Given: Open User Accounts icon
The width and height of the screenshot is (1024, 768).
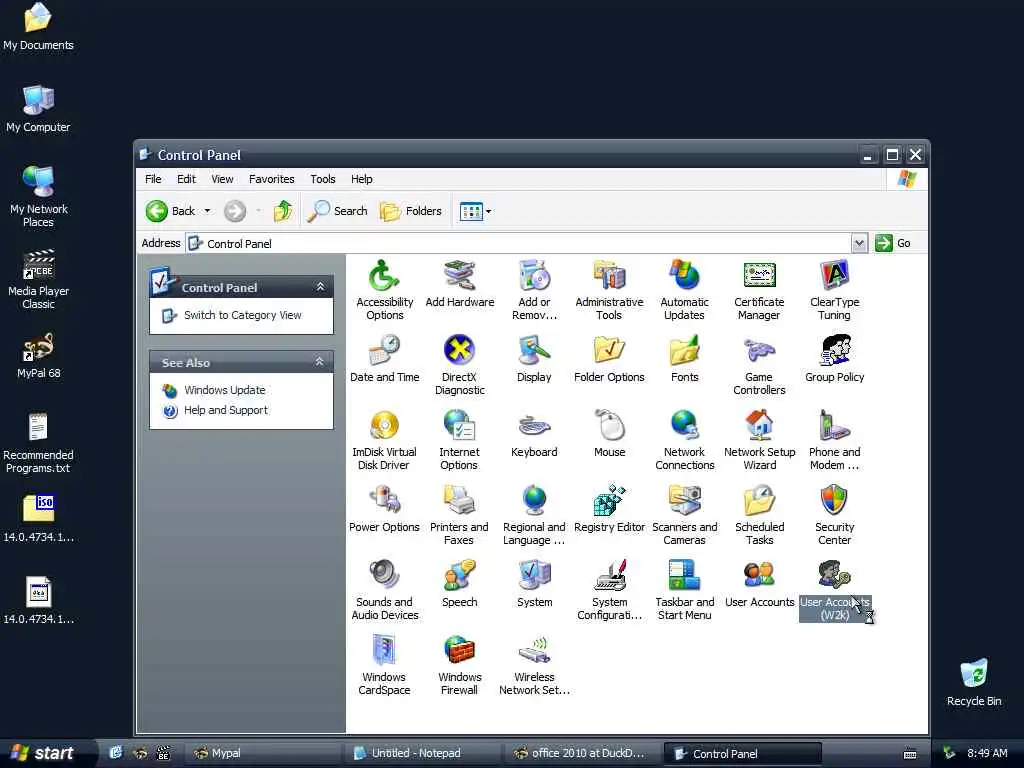Looking at the screenshot, I should click(759, 584).
